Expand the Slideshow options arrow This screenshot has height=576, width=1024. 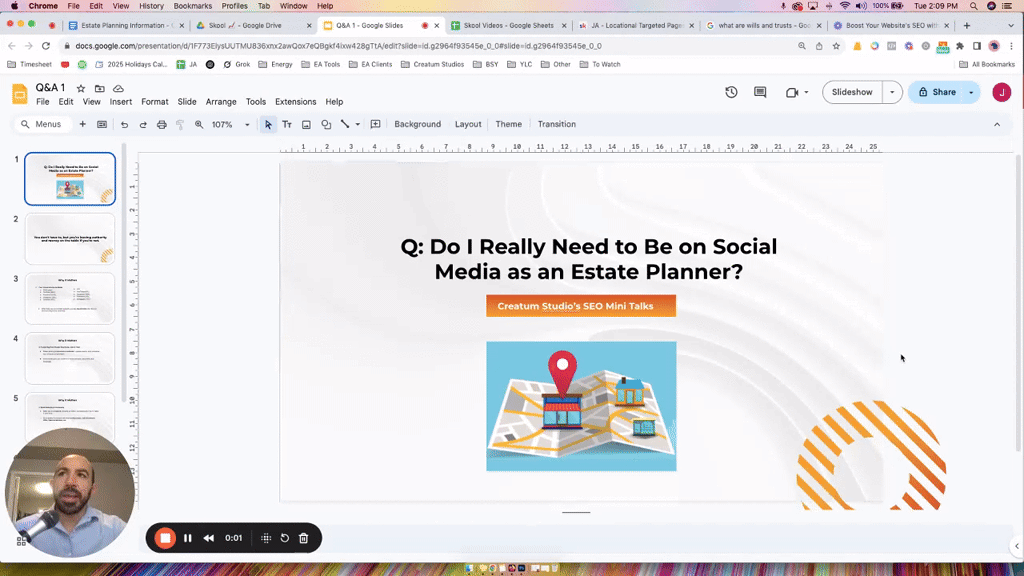pyautogui.click(x=892, y=92)
